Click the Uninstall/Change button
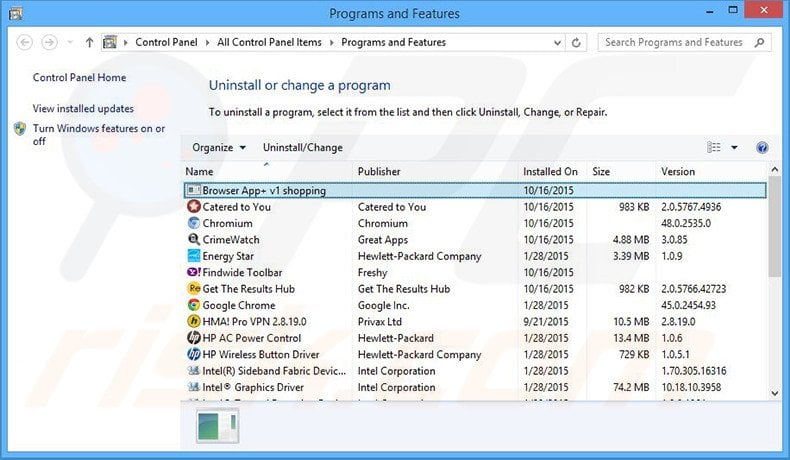The height and width of the screenshot is (460, 790). click(302, 148)
